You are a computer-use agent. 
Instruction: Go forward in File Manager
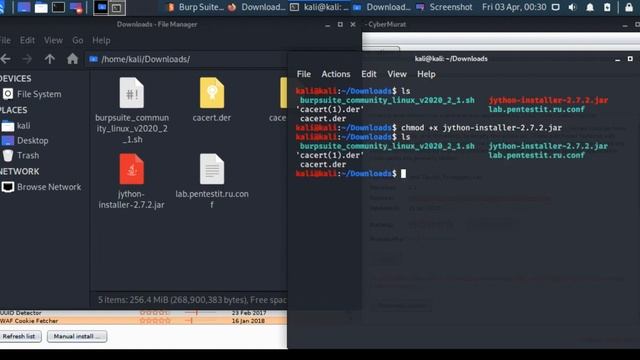point(27,59)
